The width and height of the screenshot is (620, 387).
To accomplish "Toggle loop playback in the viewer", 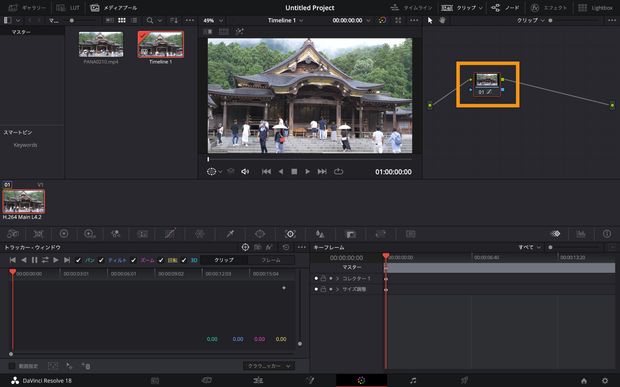I will [x=338, y=172].
